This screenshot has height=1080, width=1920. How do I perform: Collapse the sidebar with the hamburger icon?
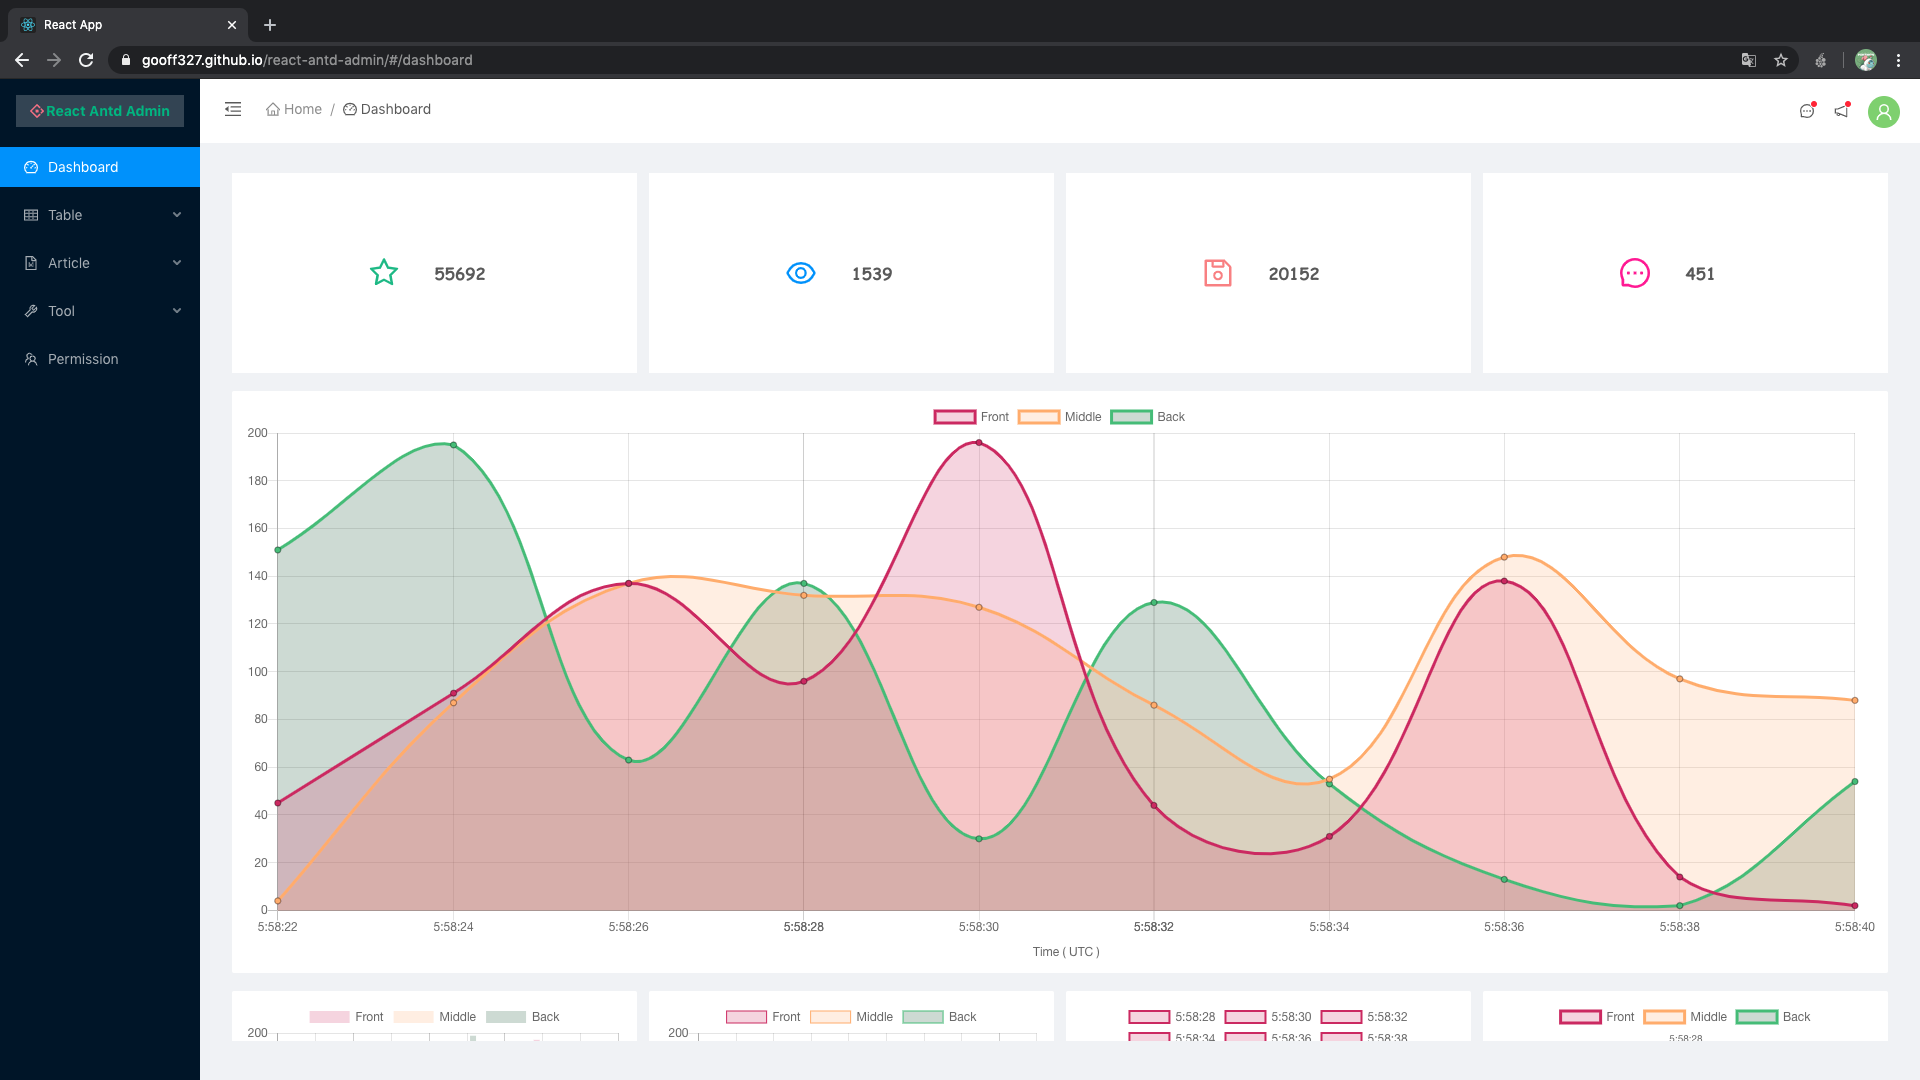233,109
